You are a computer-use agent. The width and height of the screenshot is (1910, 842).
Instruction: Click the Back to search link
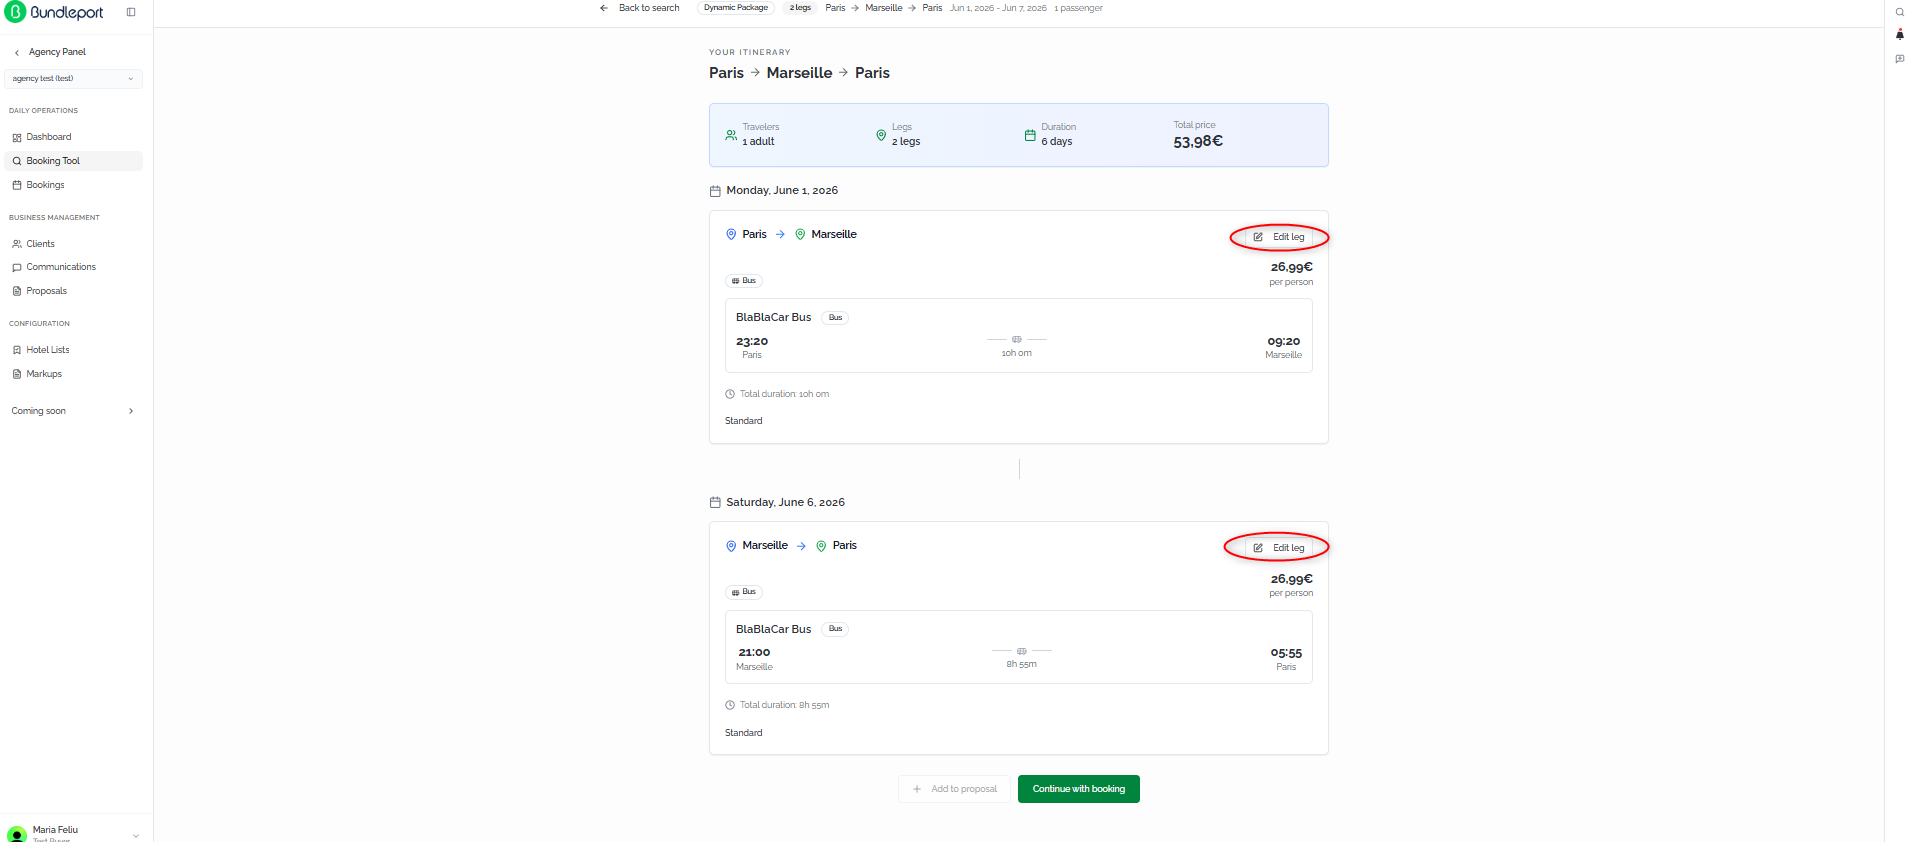649,8
